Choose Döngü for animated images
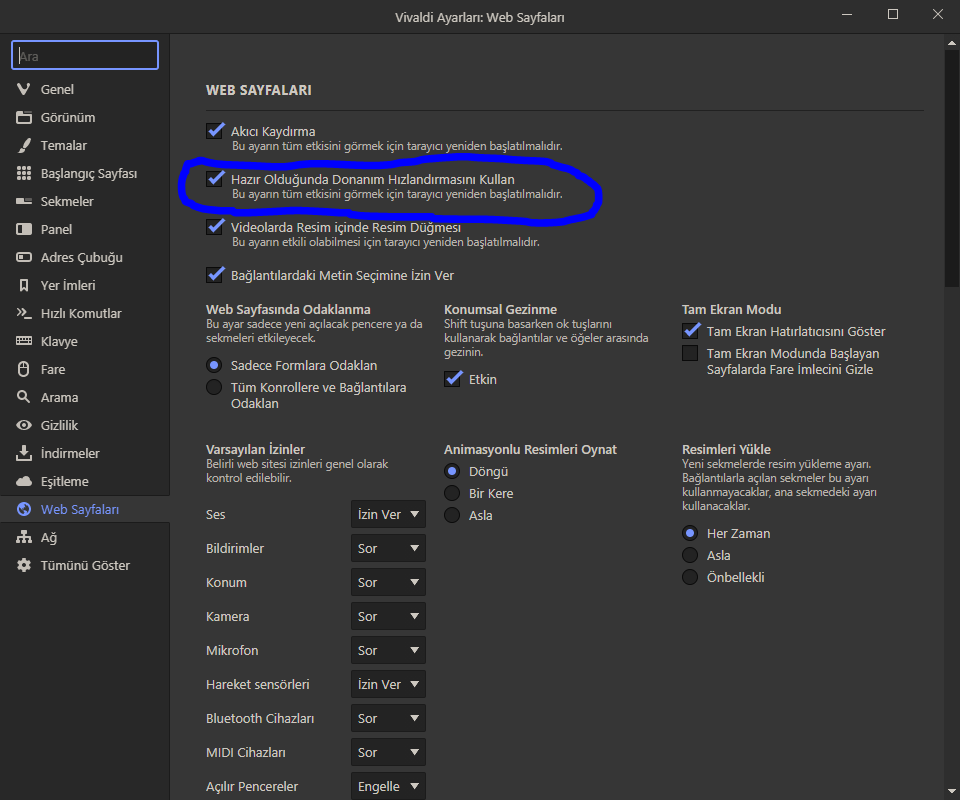Viewport: 960px width, 800px height. pos(452,471)
